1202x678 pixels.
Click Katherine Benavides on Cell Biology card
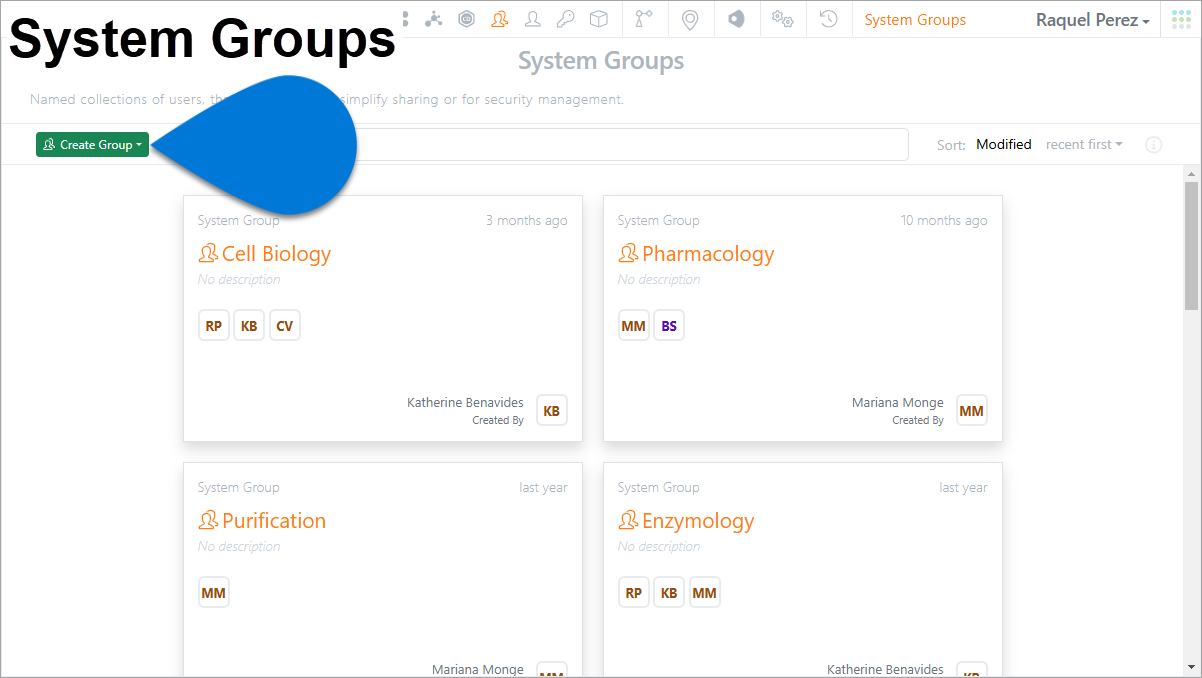pyautogui.click(x=465, y=402)
